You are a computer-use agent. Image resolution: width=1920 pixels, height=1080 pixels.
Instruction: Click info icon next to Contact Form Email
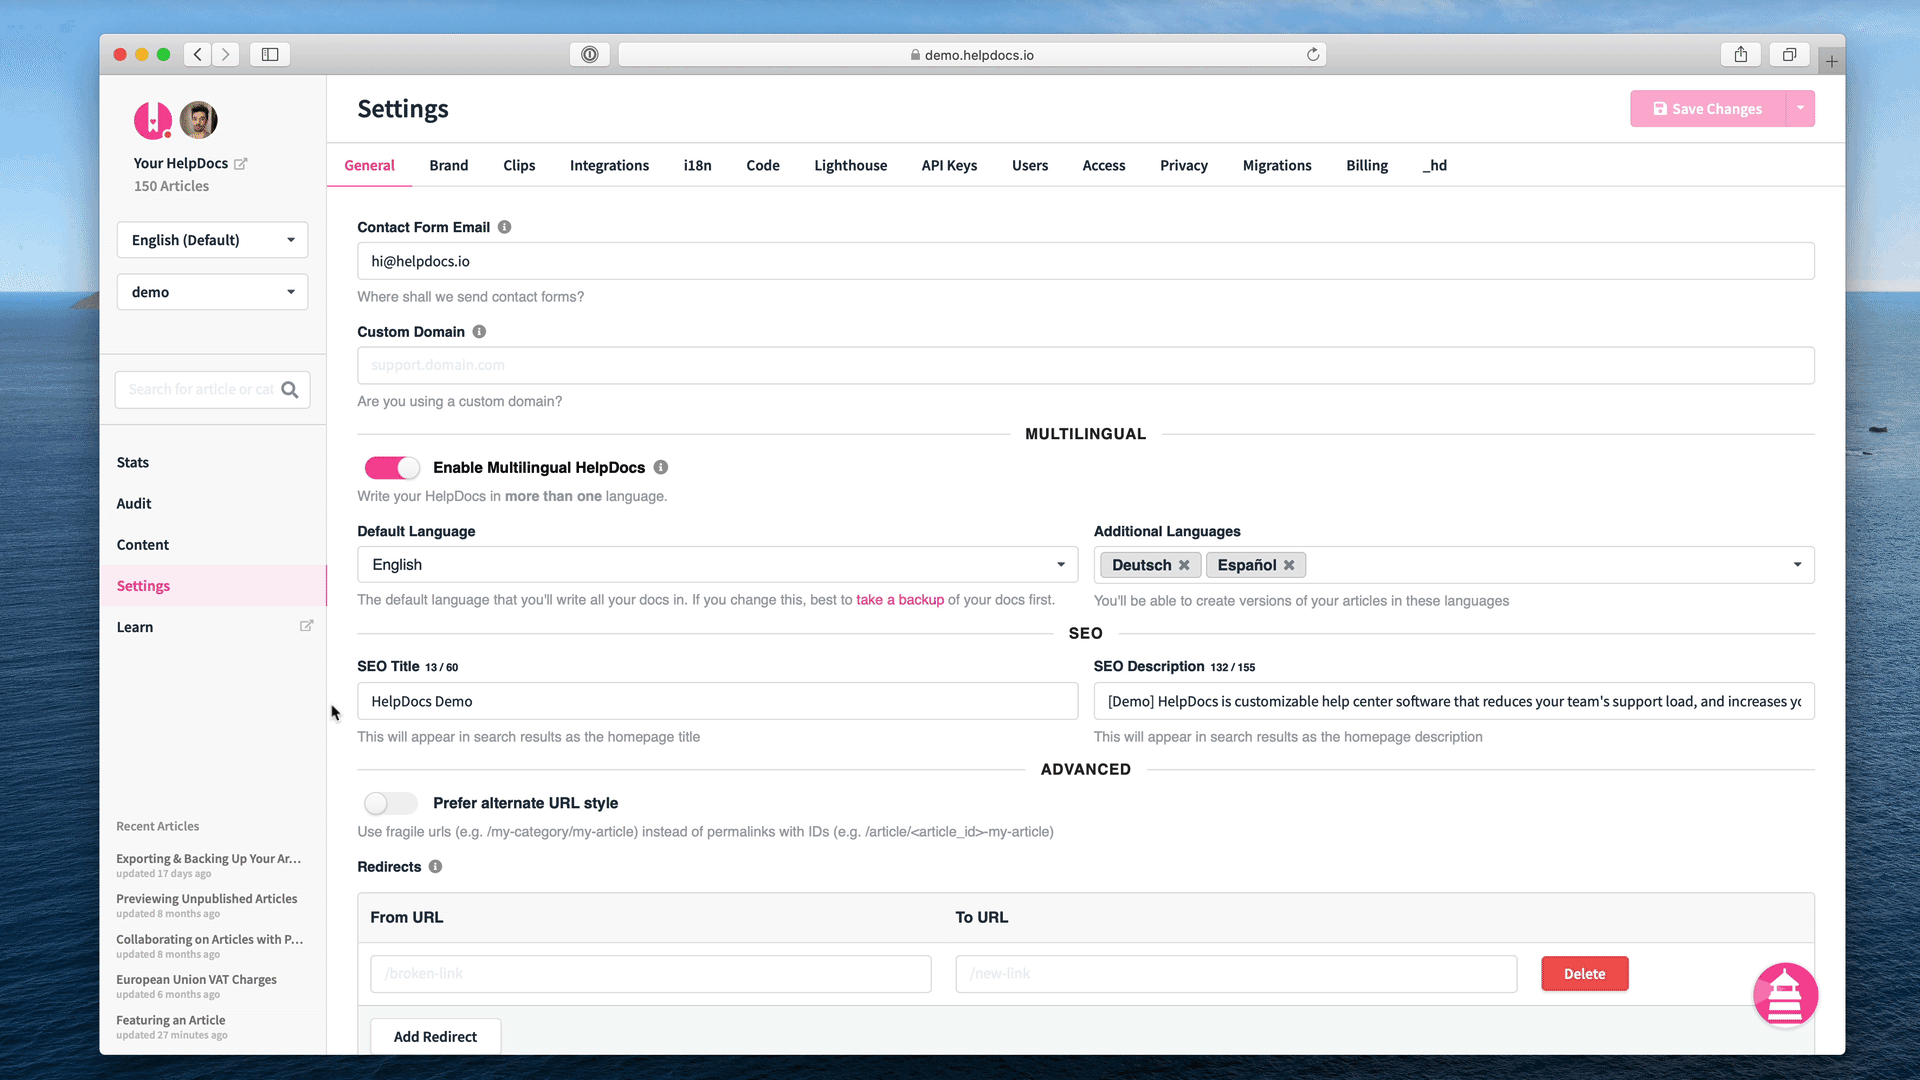tap(505, 227)
